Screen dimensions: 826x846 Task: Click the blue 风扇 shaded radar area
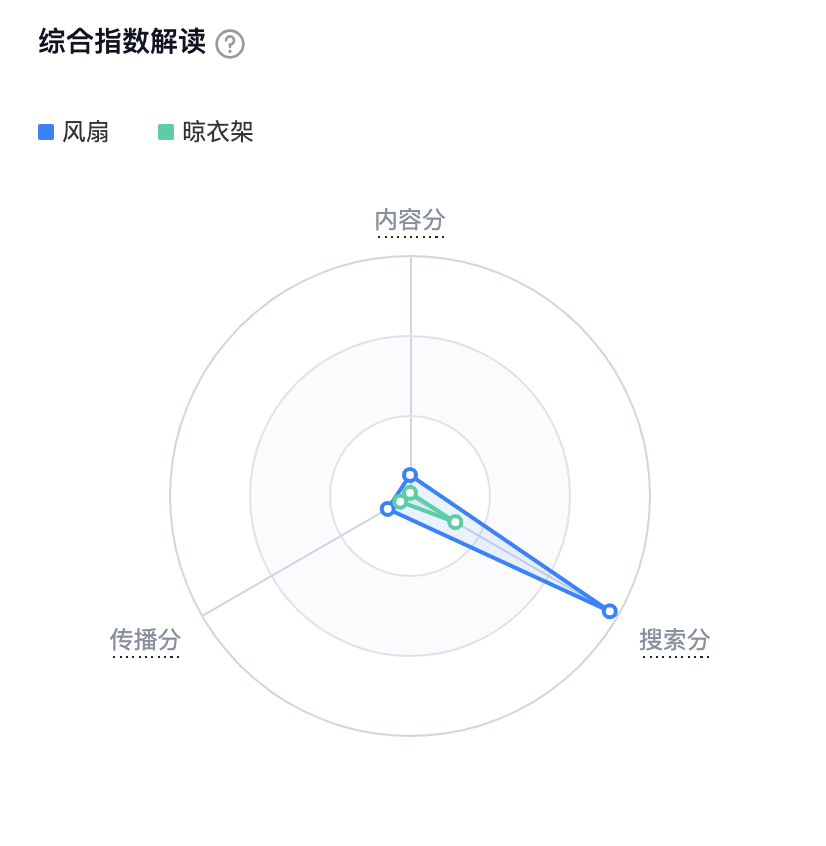[520, 562]
